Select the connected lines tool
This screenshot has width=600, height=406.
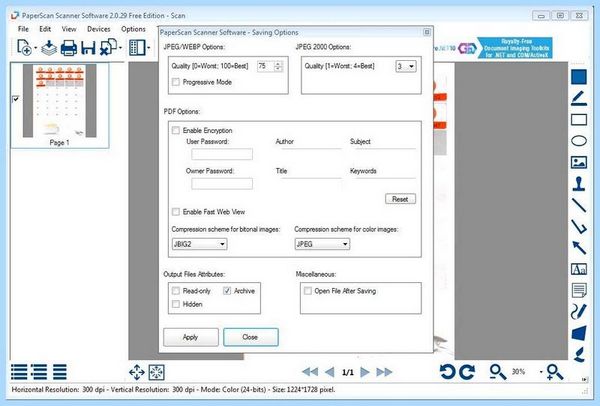pos(579,226)
